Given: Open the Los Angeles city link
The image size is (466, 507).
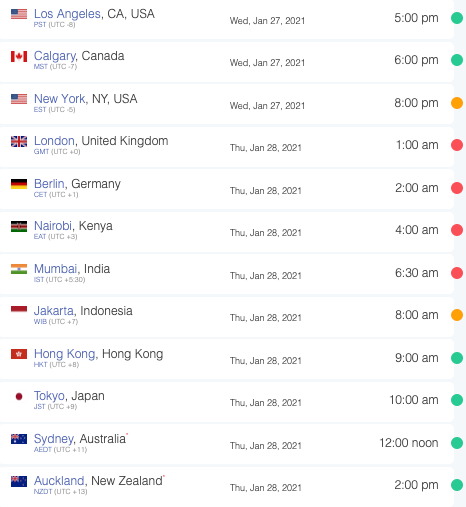Looking at the screenshot, I should (67, 14).
